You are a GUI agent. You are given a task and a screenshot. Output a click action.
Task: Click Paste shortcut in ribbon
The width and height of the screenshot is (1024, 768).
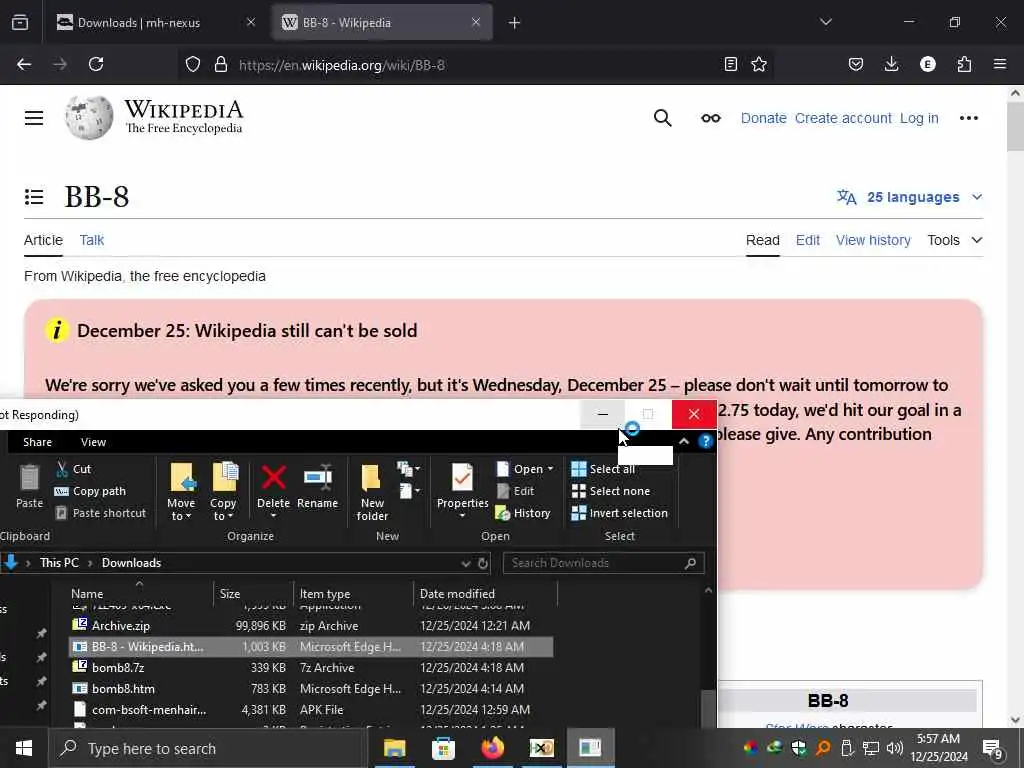(101, 513)
